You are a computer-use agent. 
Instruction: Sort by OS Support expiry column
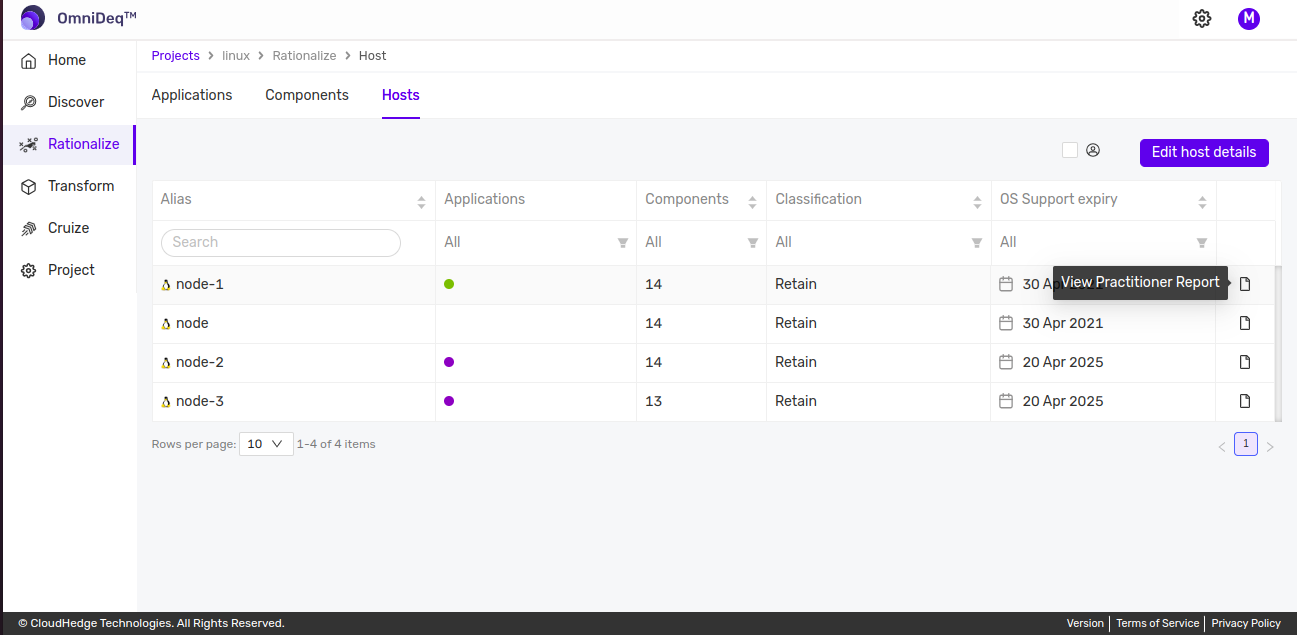[1202, 202]
